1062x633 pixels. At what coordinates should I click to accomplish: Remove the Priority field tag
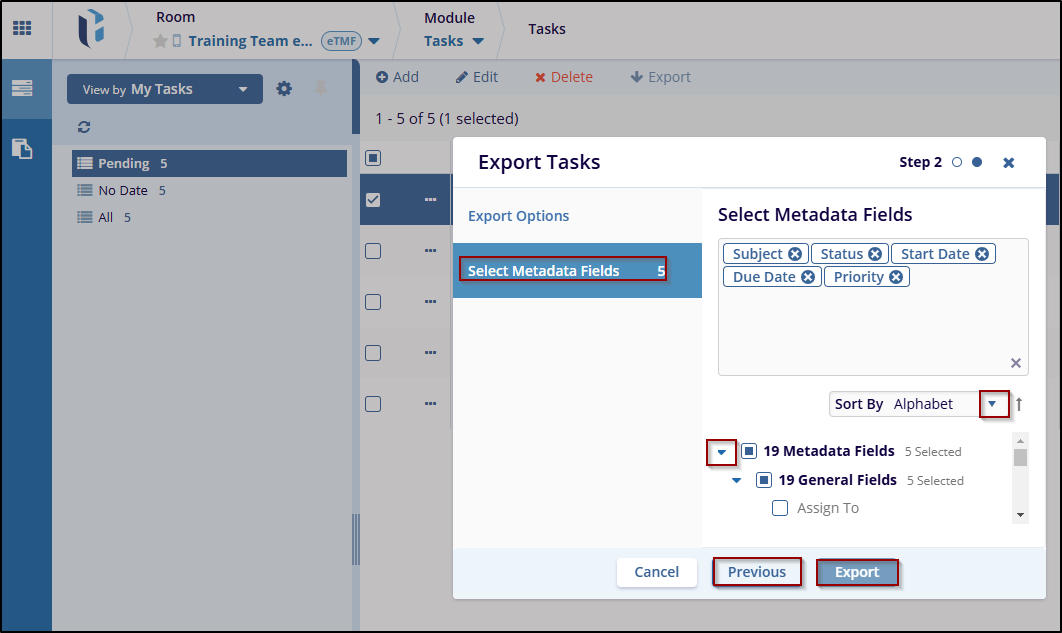point(896,277)
